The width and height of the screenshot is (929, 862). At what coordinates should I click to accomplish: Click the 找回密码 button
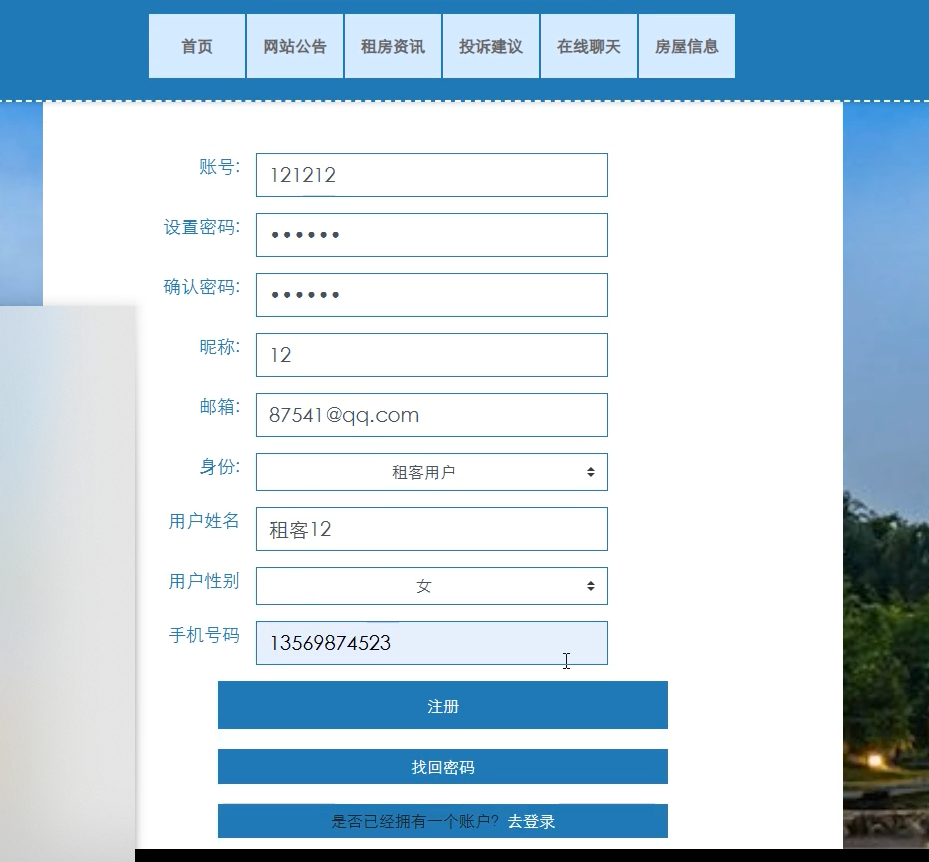tap(443, 767)
